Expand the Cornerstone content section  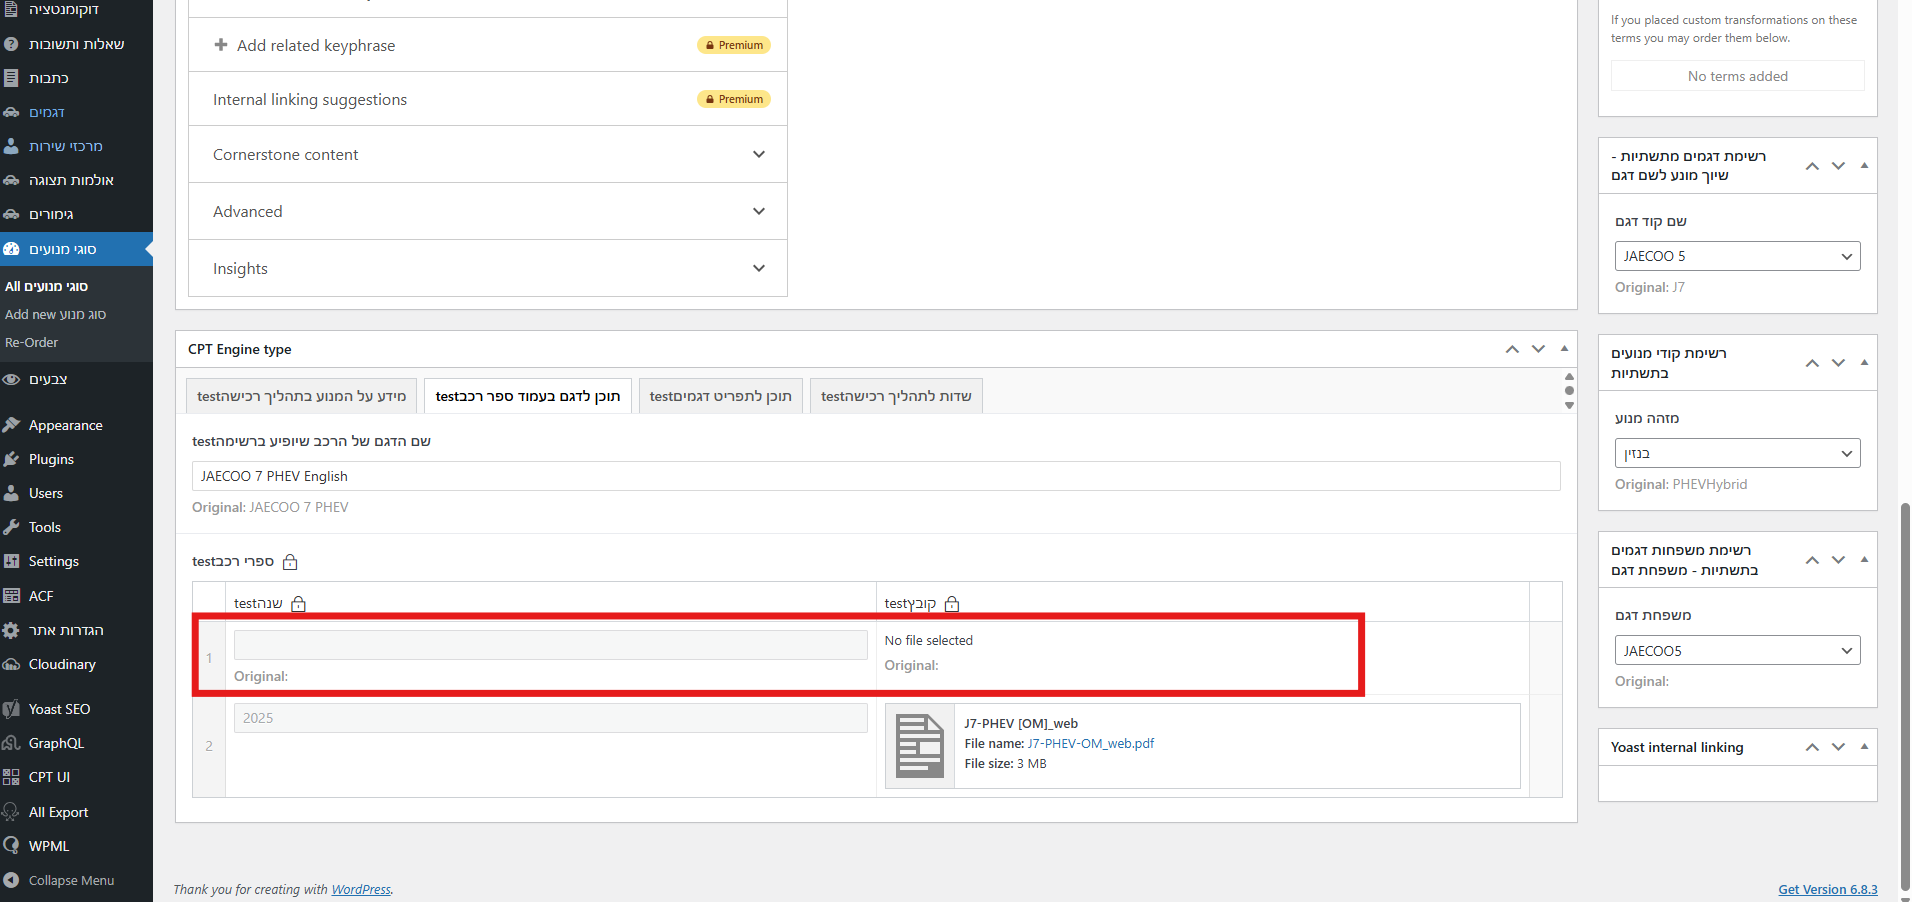pos(758,154)
